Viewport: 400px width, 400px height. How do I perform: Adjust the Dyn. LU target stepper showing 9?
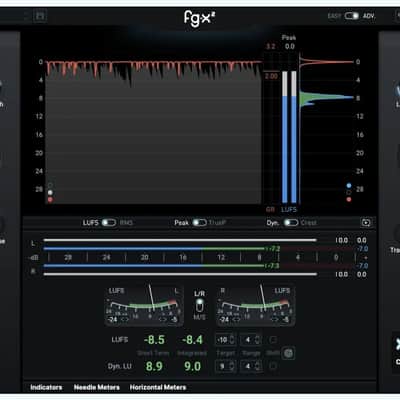click(226, 366)
